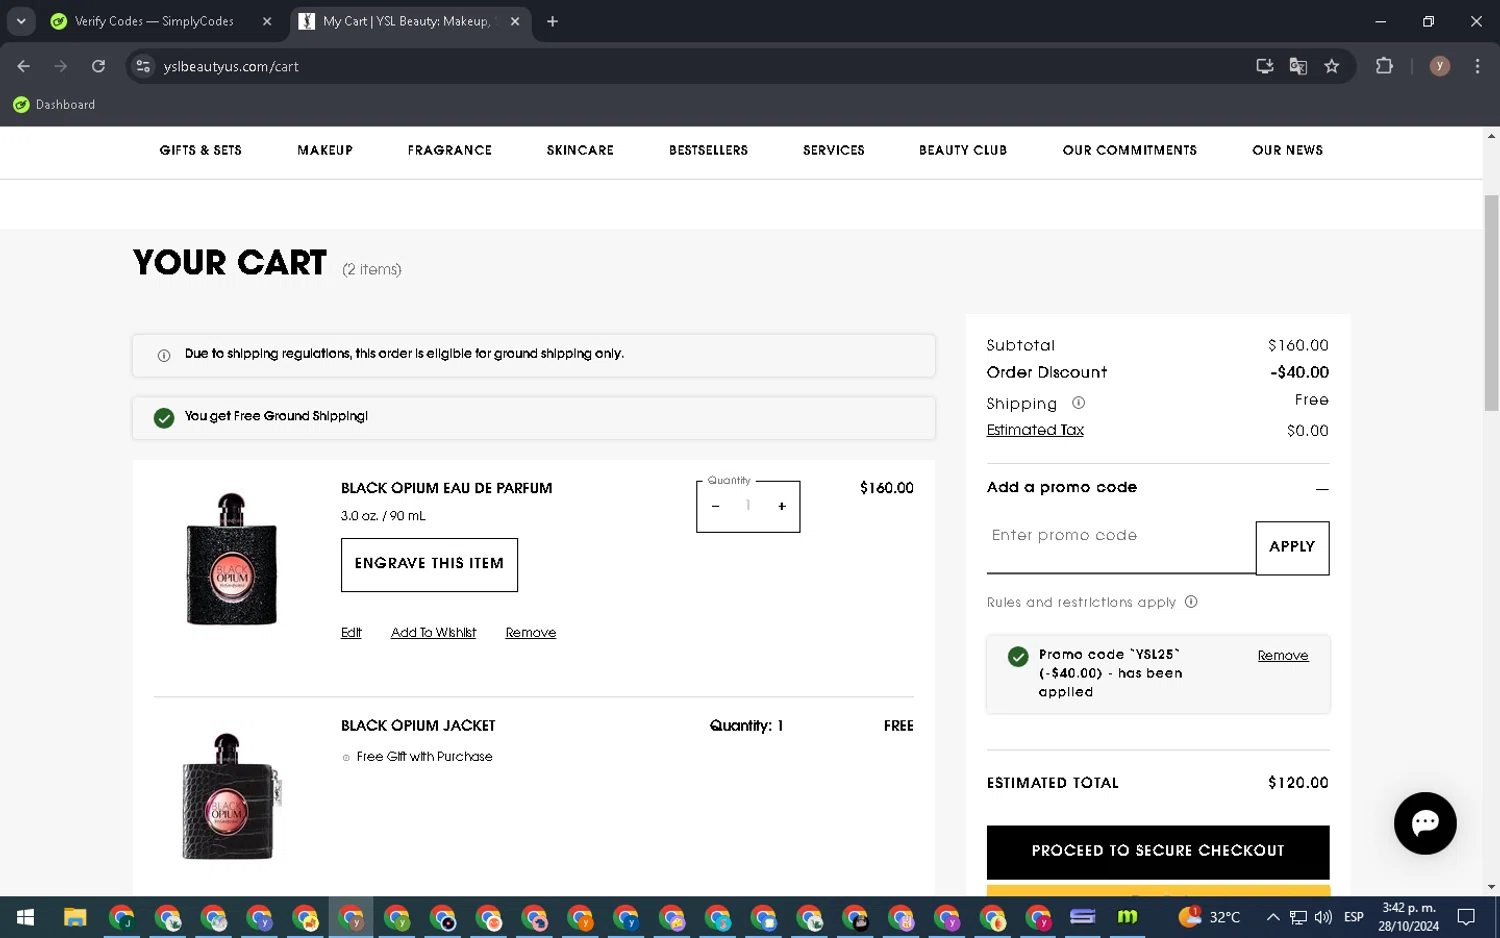Click the address bar URL yslbeautyus.com/cart
1500x938 pixels.
(x=231, y=66)
